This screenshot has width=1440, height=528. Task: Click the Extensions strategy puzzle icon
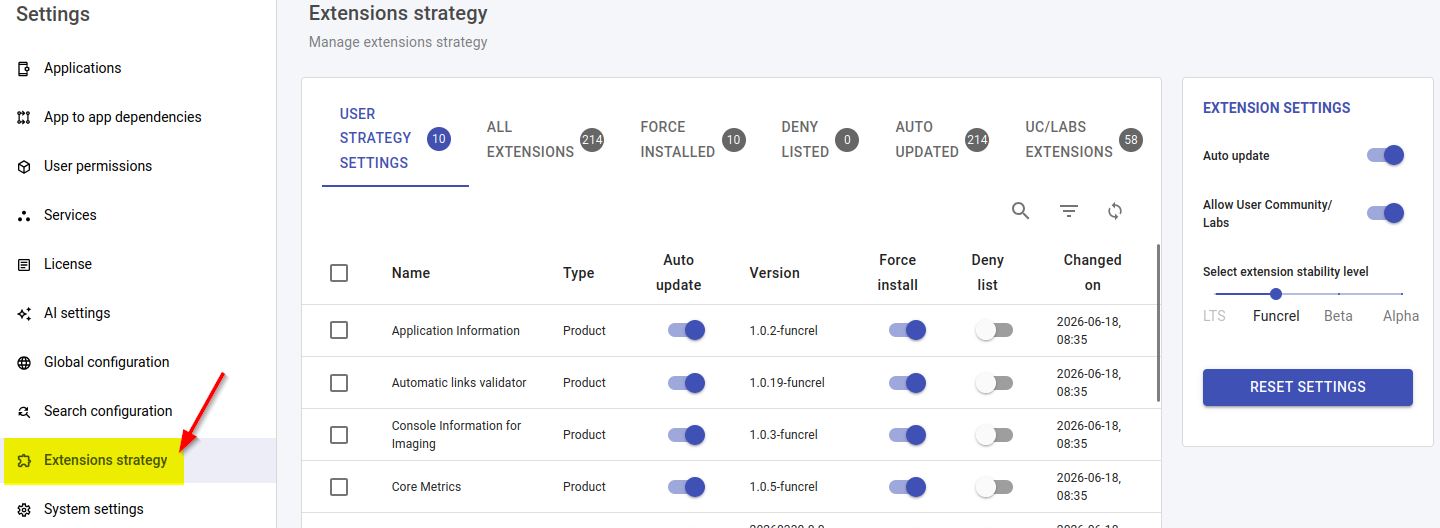pyautogui.click(x=24, y=460)
